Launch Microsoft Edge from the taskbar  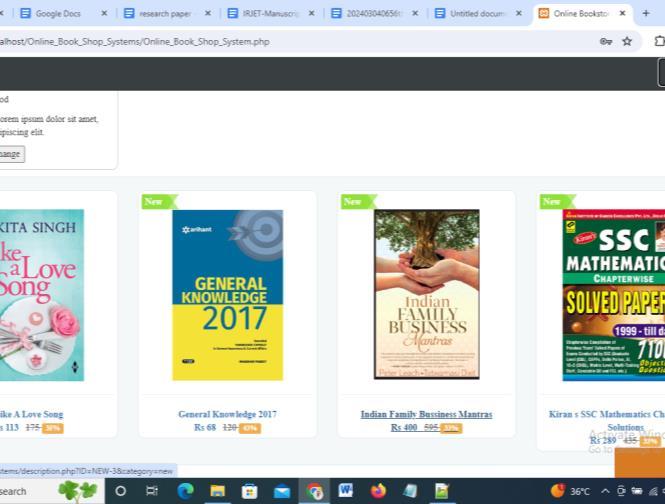(185, 491)
